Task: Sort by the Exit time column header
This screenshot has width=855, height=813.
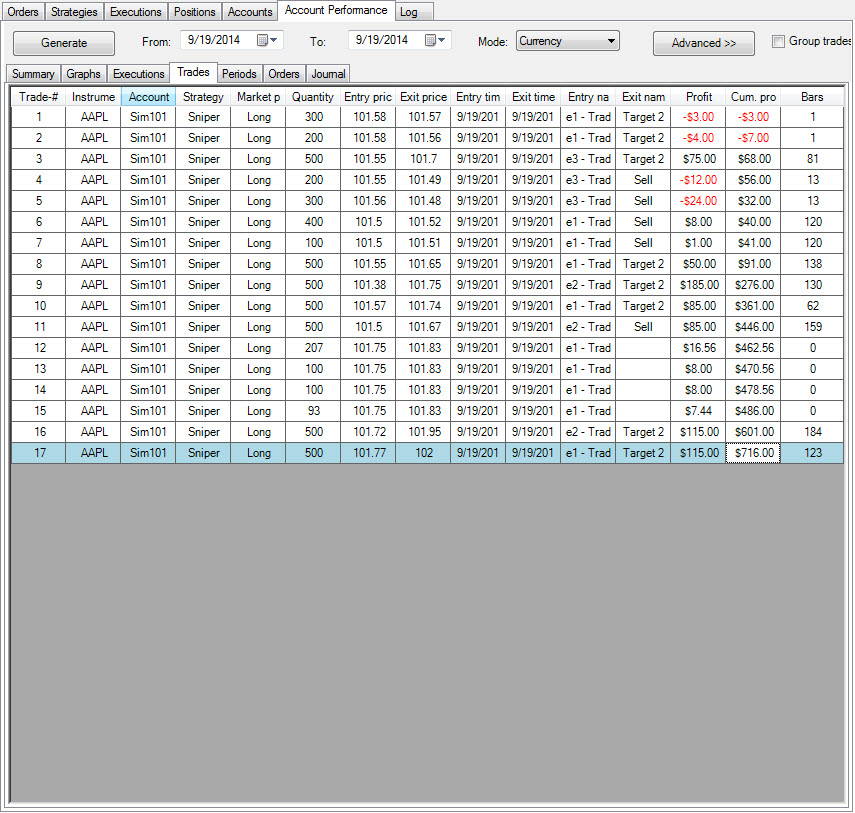Action: 533,97
